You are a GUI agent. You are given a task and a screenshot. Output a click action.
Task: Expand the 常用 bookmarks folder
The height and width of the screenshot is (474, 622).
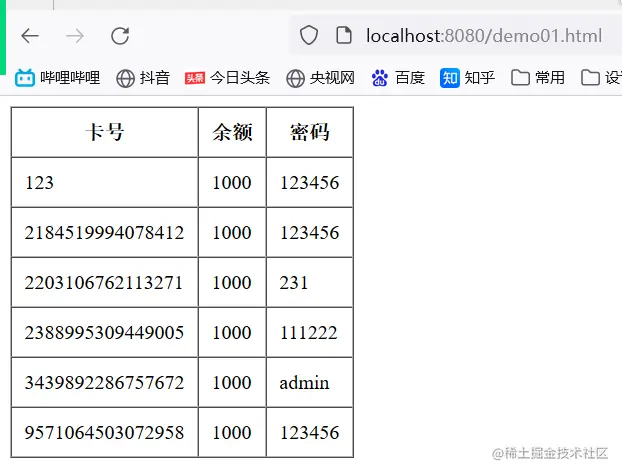[538, 78]
